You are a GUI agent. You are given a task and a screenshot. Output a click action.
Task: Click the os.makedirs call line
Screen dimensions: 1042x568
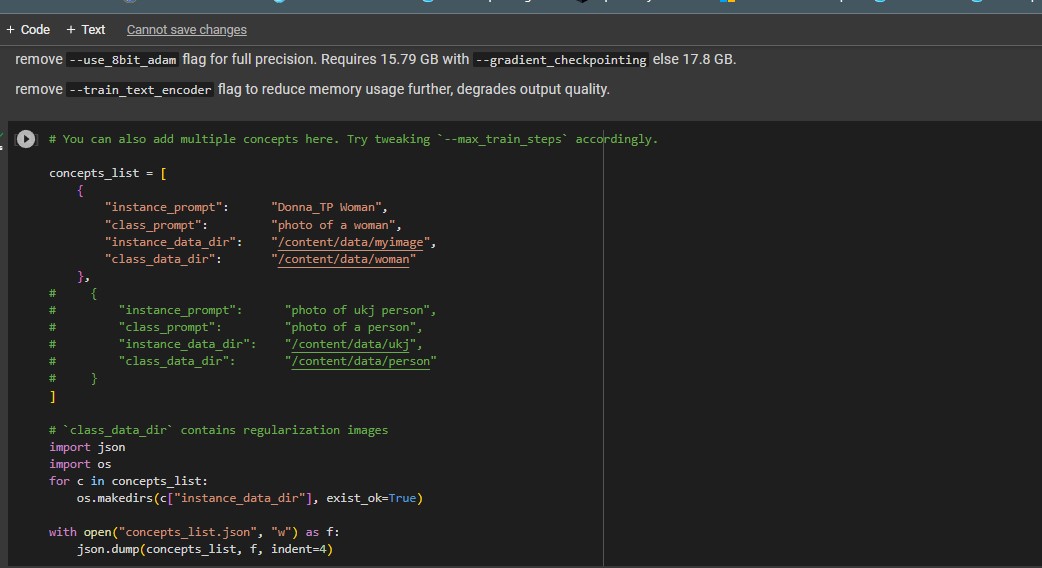[x=250, y=498]
